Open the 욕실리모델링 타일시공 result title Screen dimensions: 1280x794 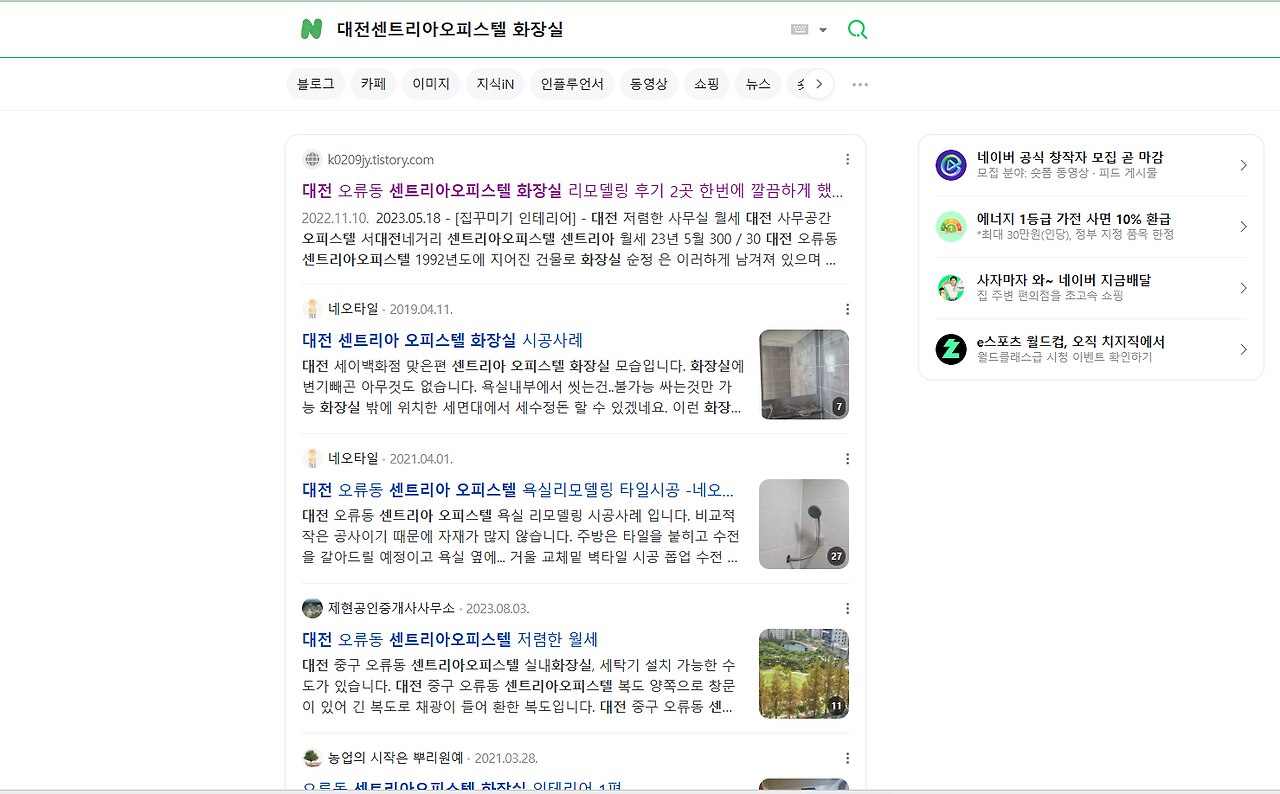(x=518, y=490)
